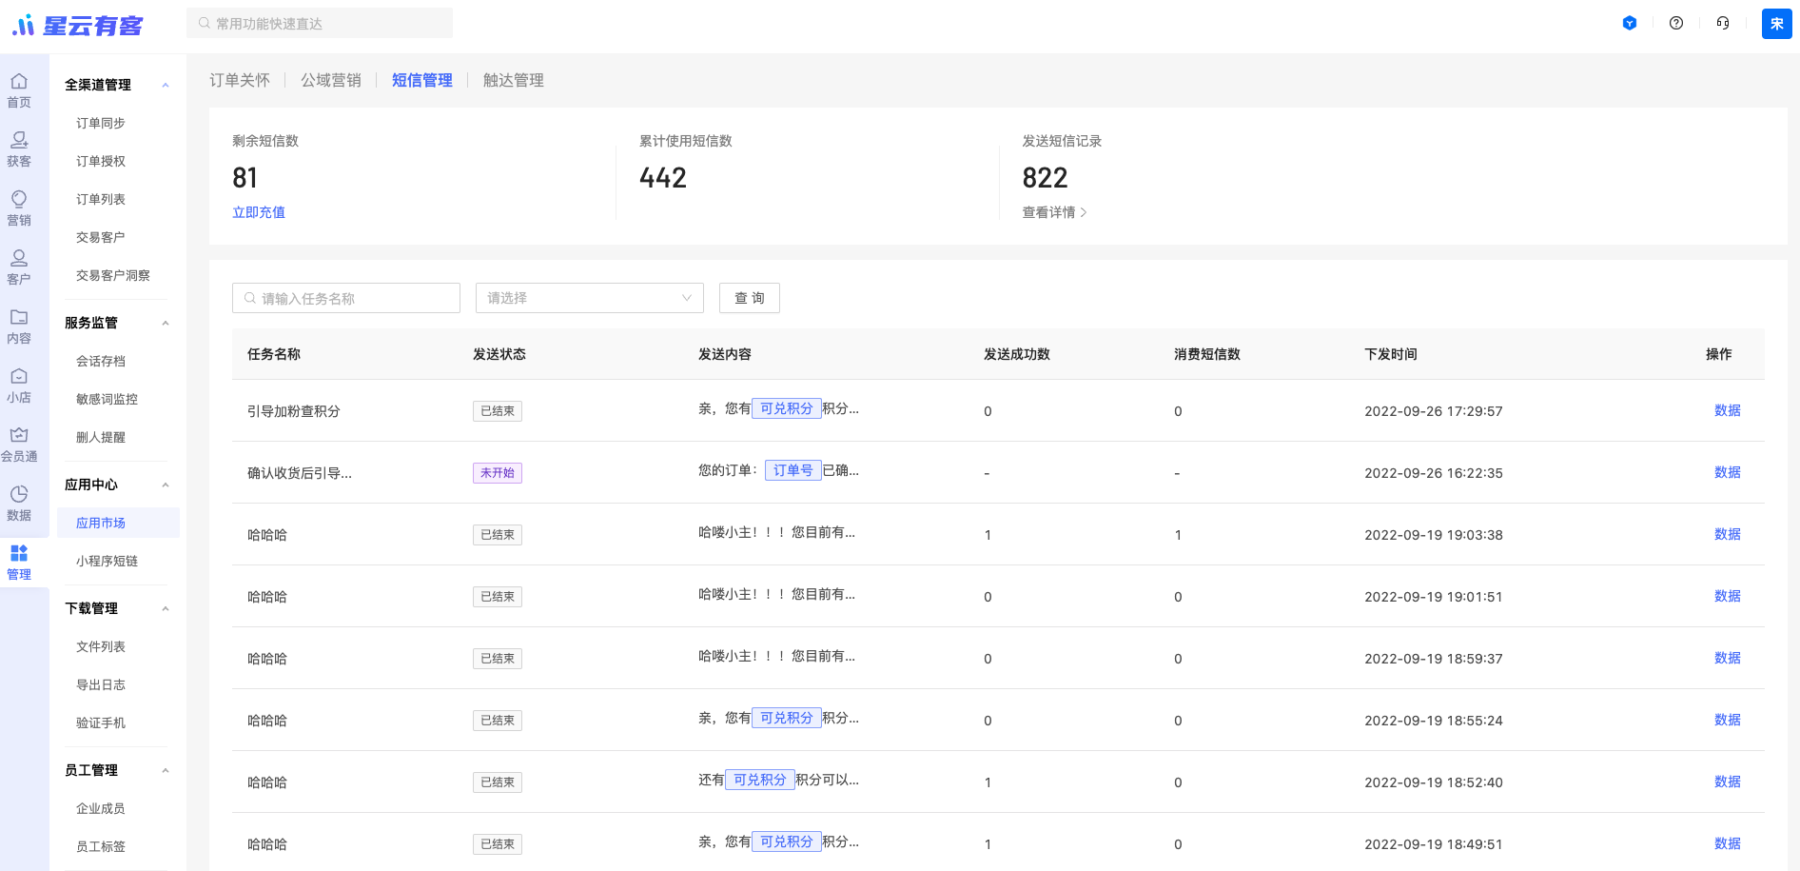Click the 星云有客 logo
Viewport: 1800px width, 871px height.
[77, 25]
